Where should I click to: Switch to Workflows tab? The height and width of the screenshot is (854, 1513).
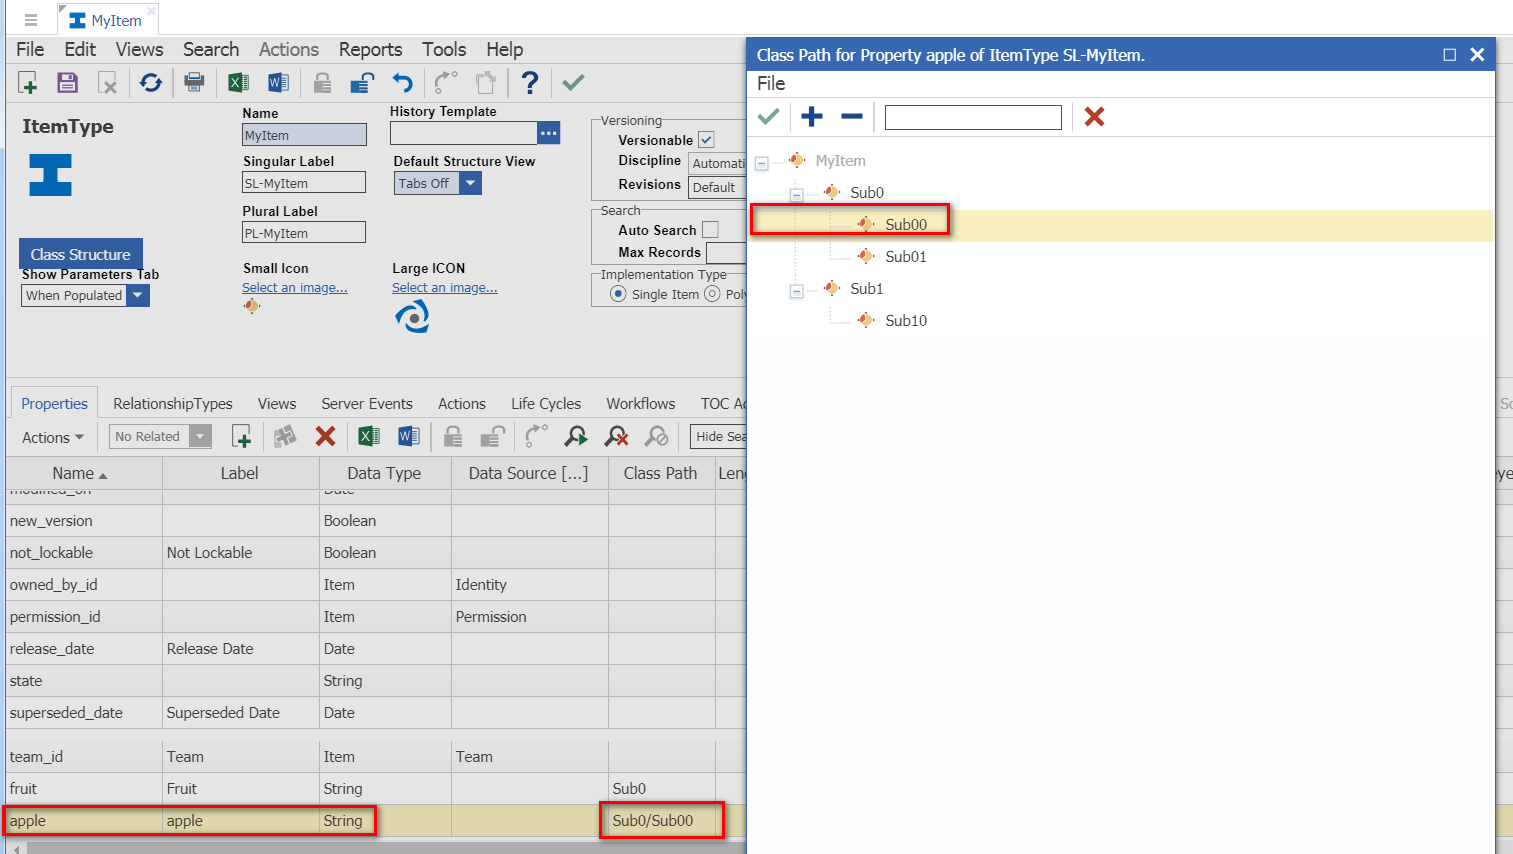point(641,403)
